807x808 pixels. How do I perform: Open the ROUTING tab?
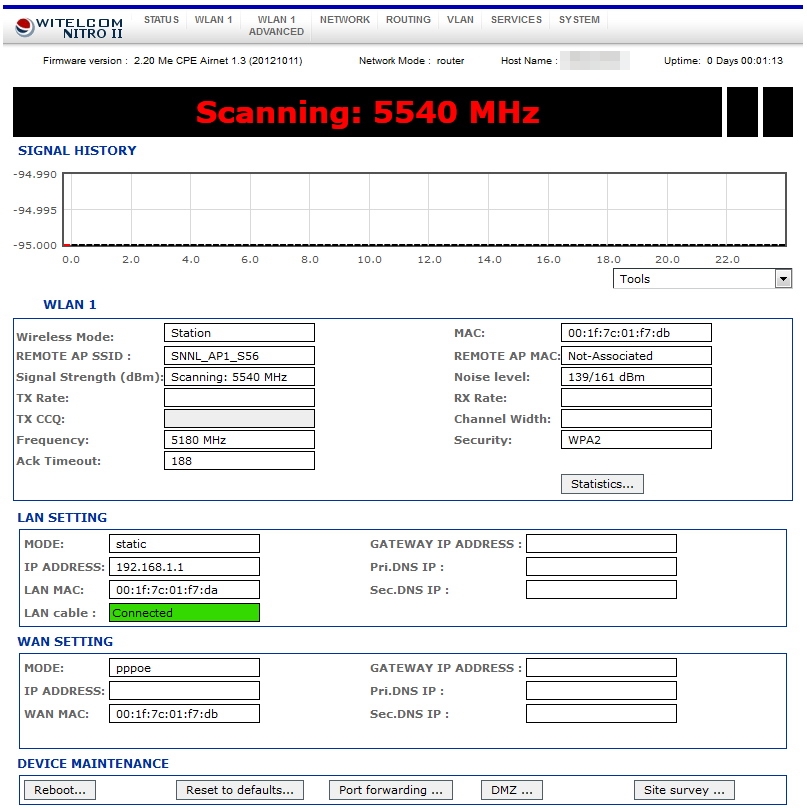pyautogui.click(x=408, y=20)
